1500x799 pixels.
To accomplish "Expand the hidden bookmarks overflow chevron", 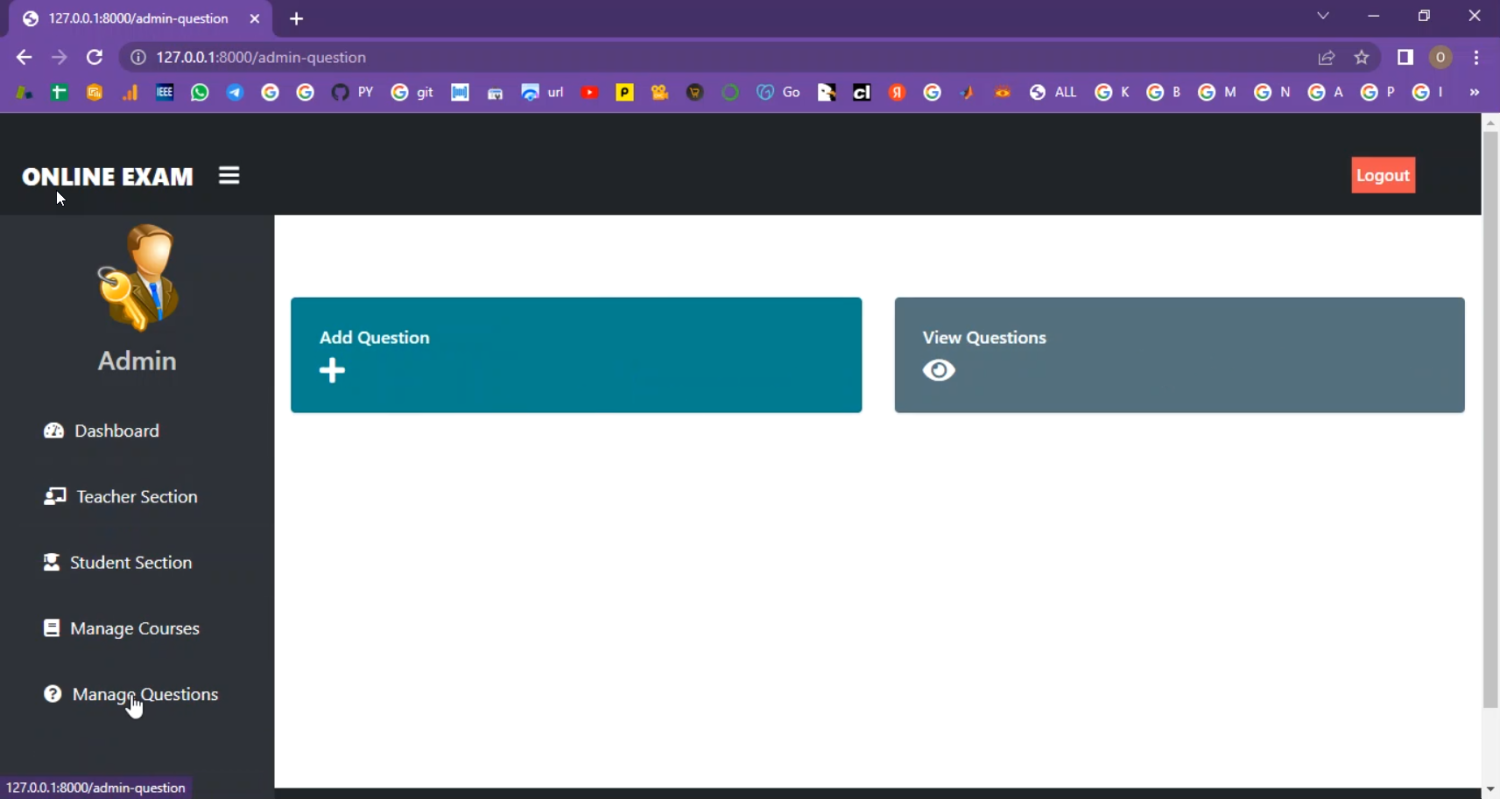I will (x=1474, y=93).
